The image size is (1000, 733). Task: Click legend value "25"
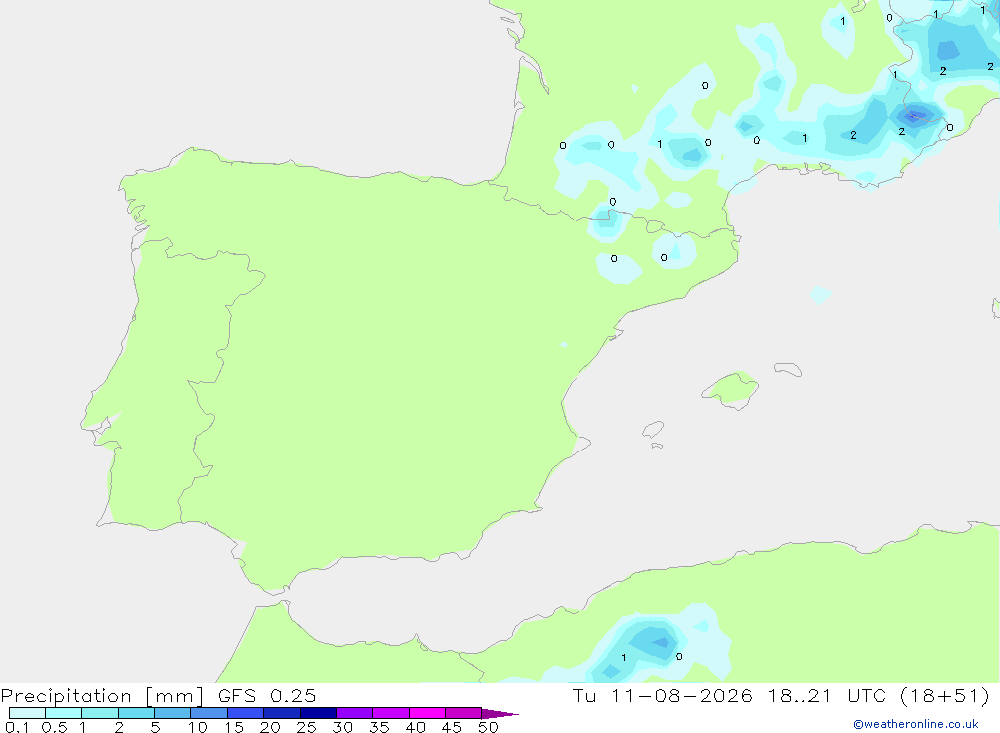pyautogui.click(x=306, y=727)
